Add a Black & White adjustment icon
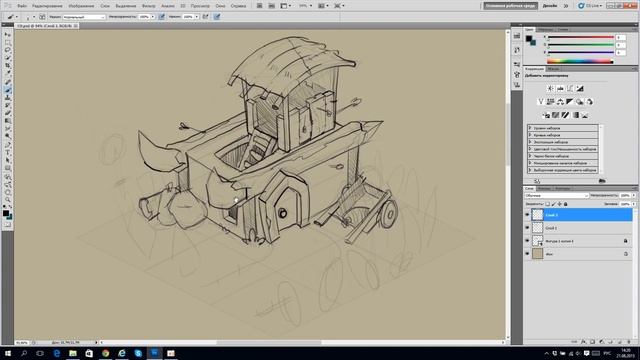Image resolution: width=640 pixels, height=360 pixels. click(x=570, y=102)
